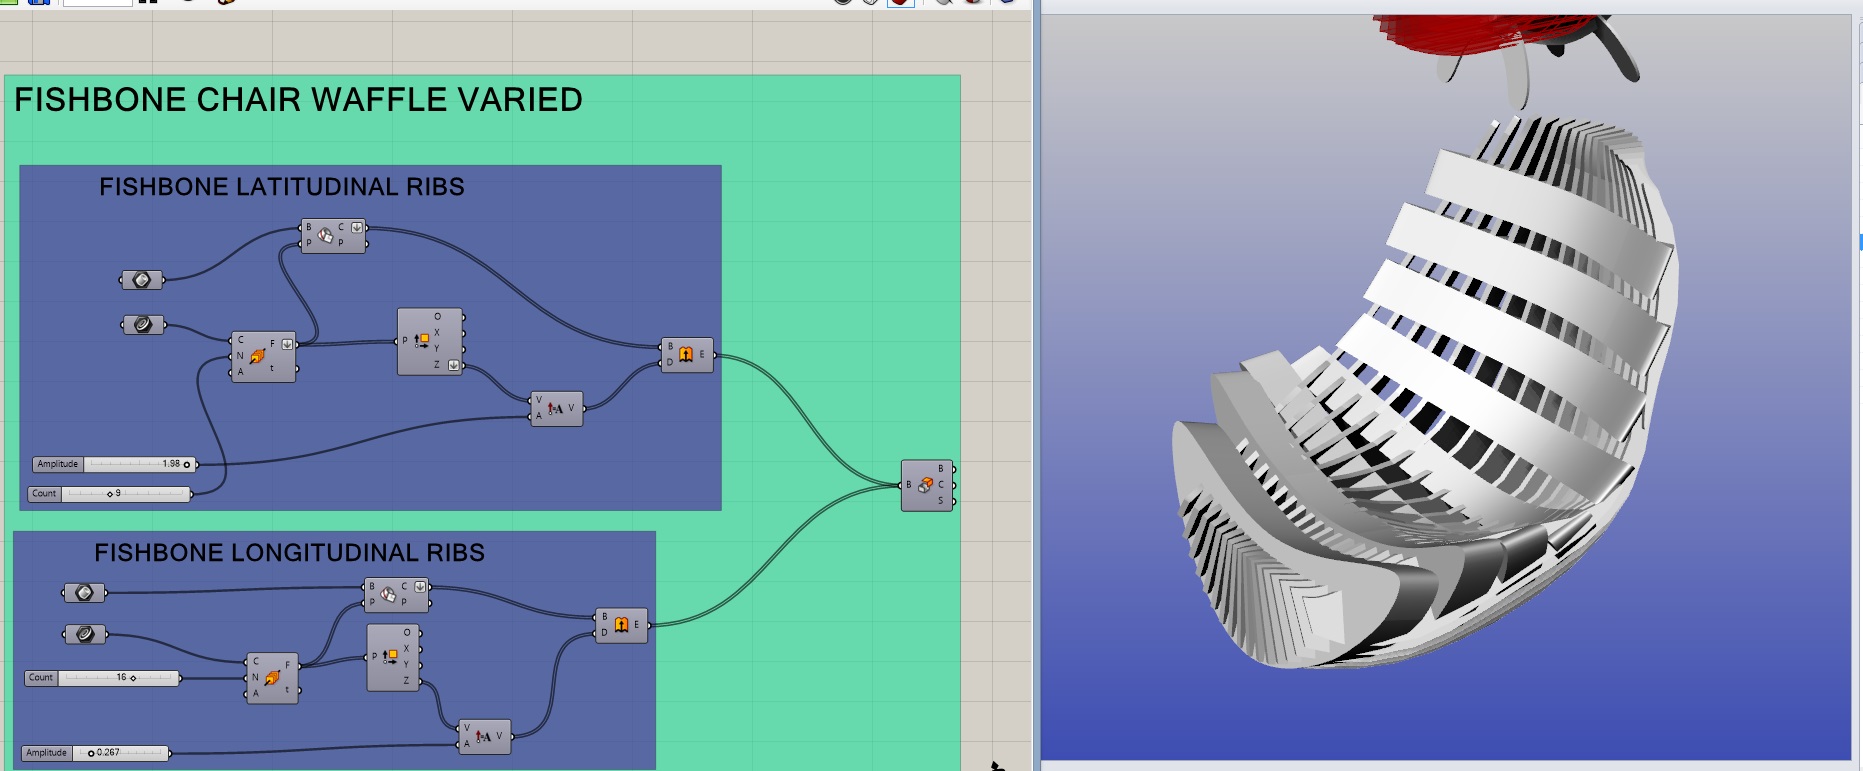The width and height of the screenshot is (1863, 771).
Task: Select the Brep parameter in Latitudinal Ribs group
Action: pos(141,280)
